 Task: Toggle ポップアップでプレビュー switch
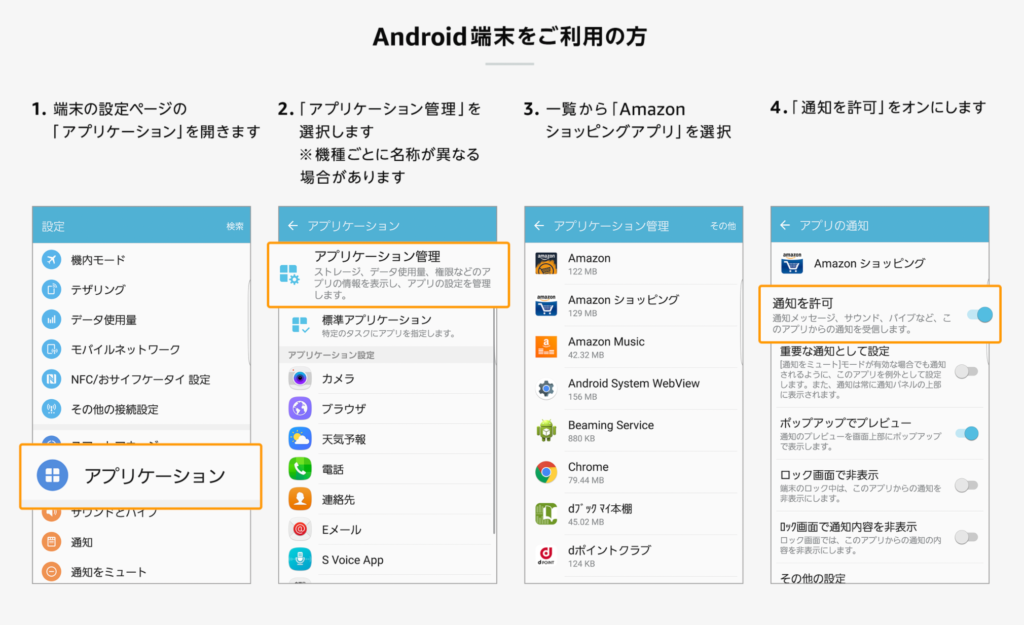pos(967,433)
